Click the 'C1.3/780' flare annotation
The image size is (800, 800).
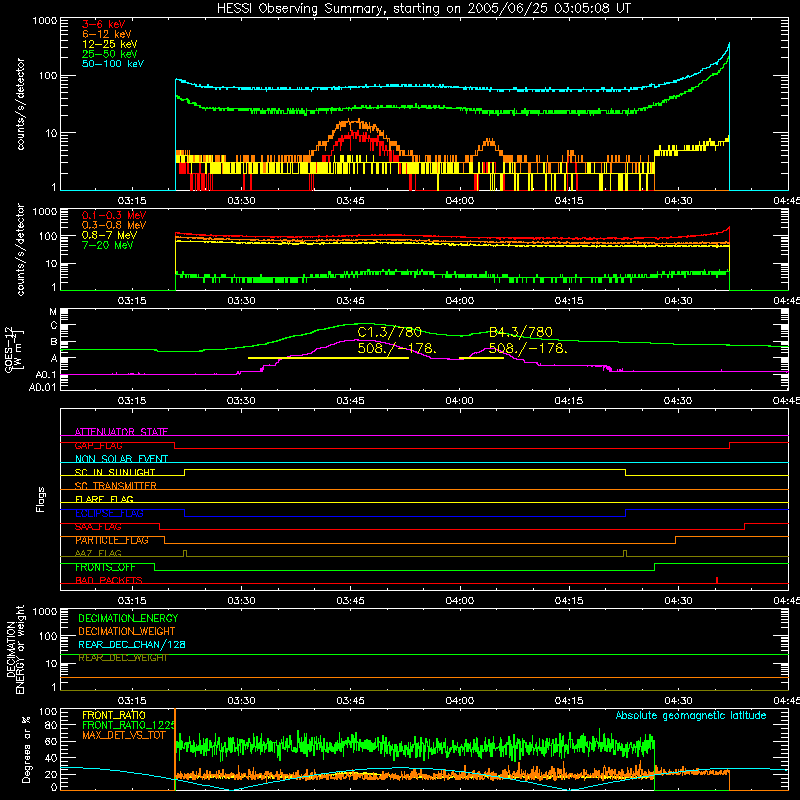tap(389, 332)
